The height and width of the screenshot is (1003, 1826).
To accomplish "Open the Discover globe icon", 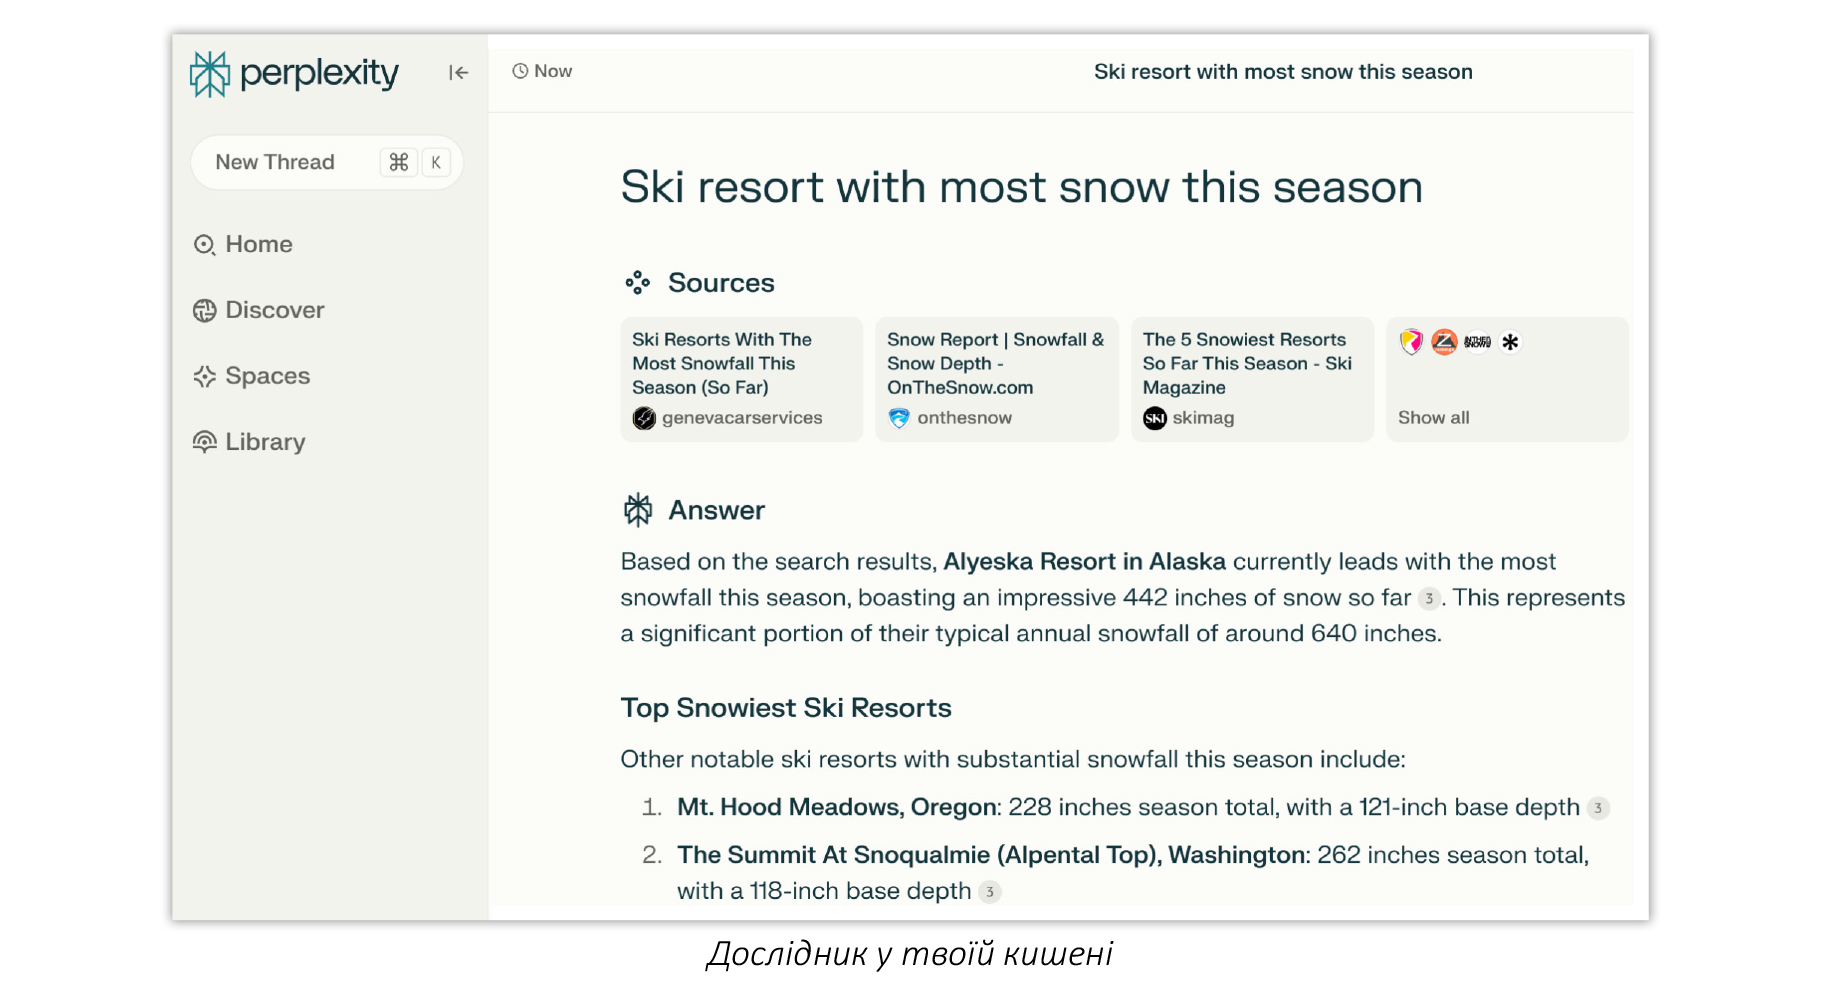I will point(204,311).
